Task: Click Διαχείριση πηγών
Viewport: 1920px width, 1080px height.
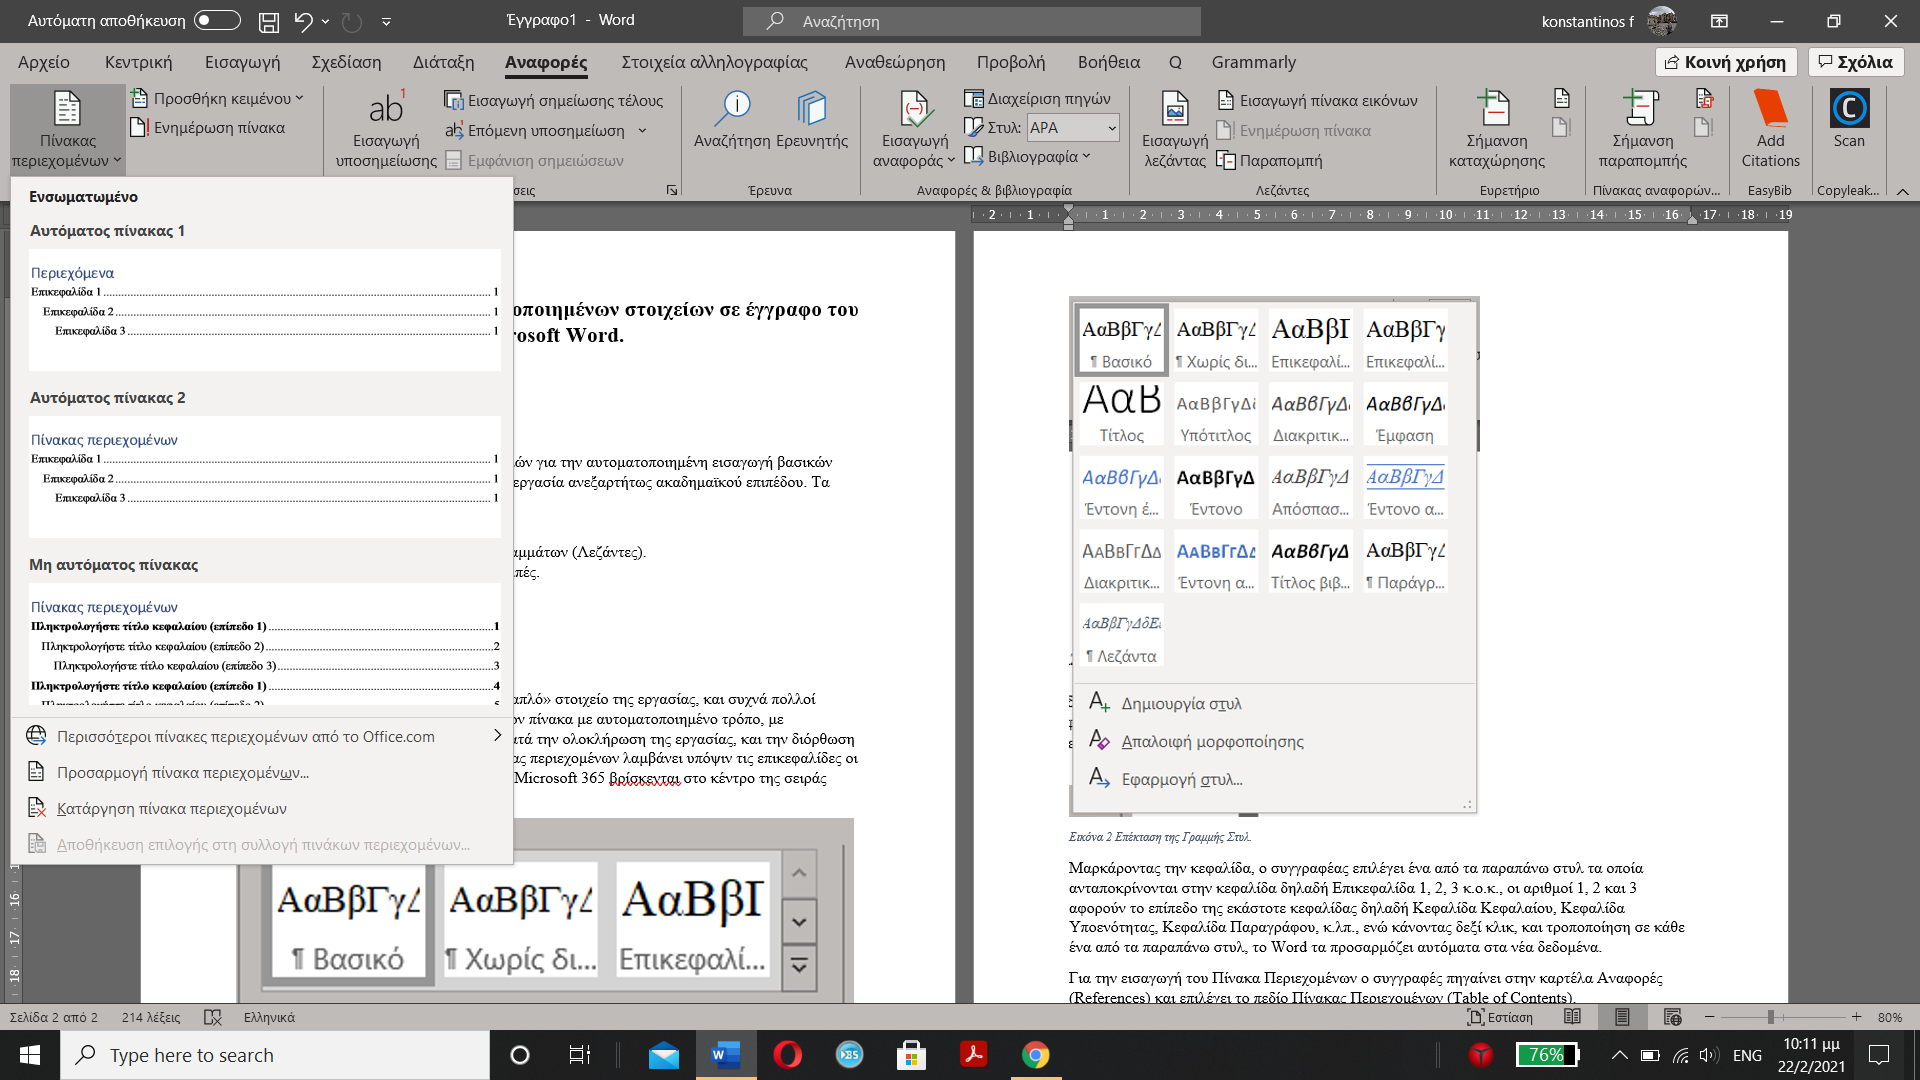Action: tap(1038, 98)
